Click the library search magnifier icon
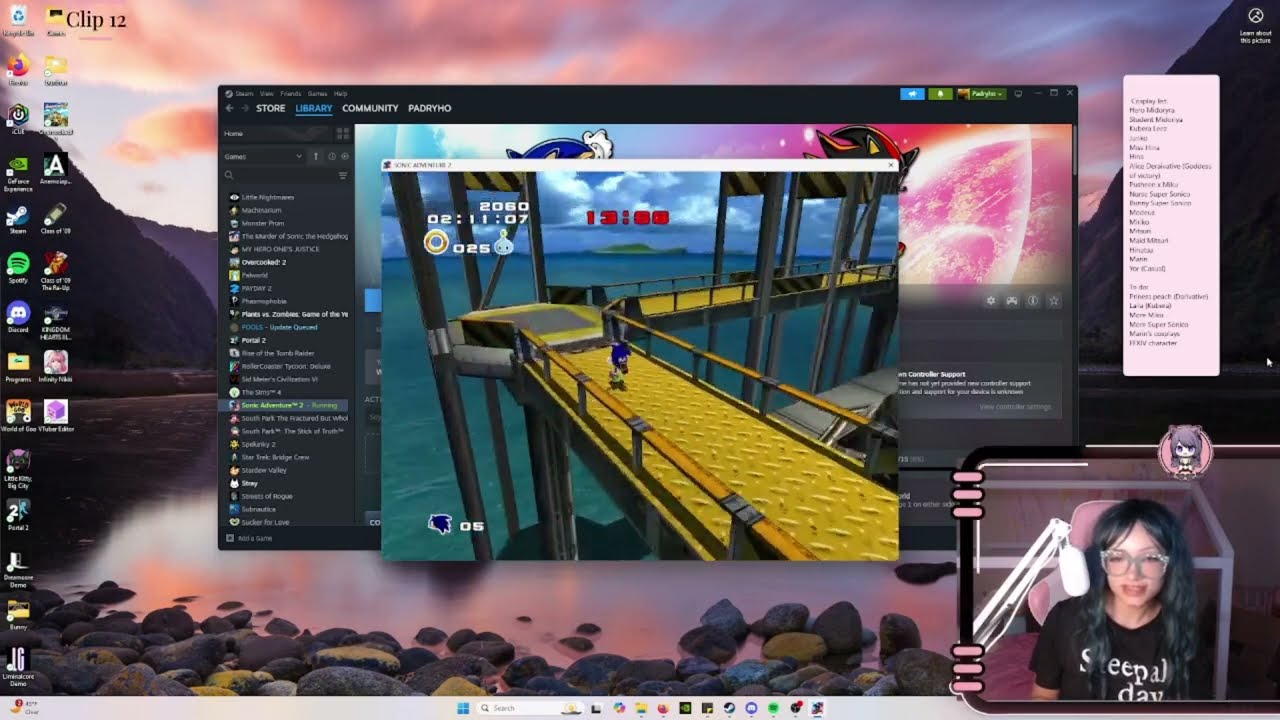This screenshot has width=1280, height=720. [229, 175]
